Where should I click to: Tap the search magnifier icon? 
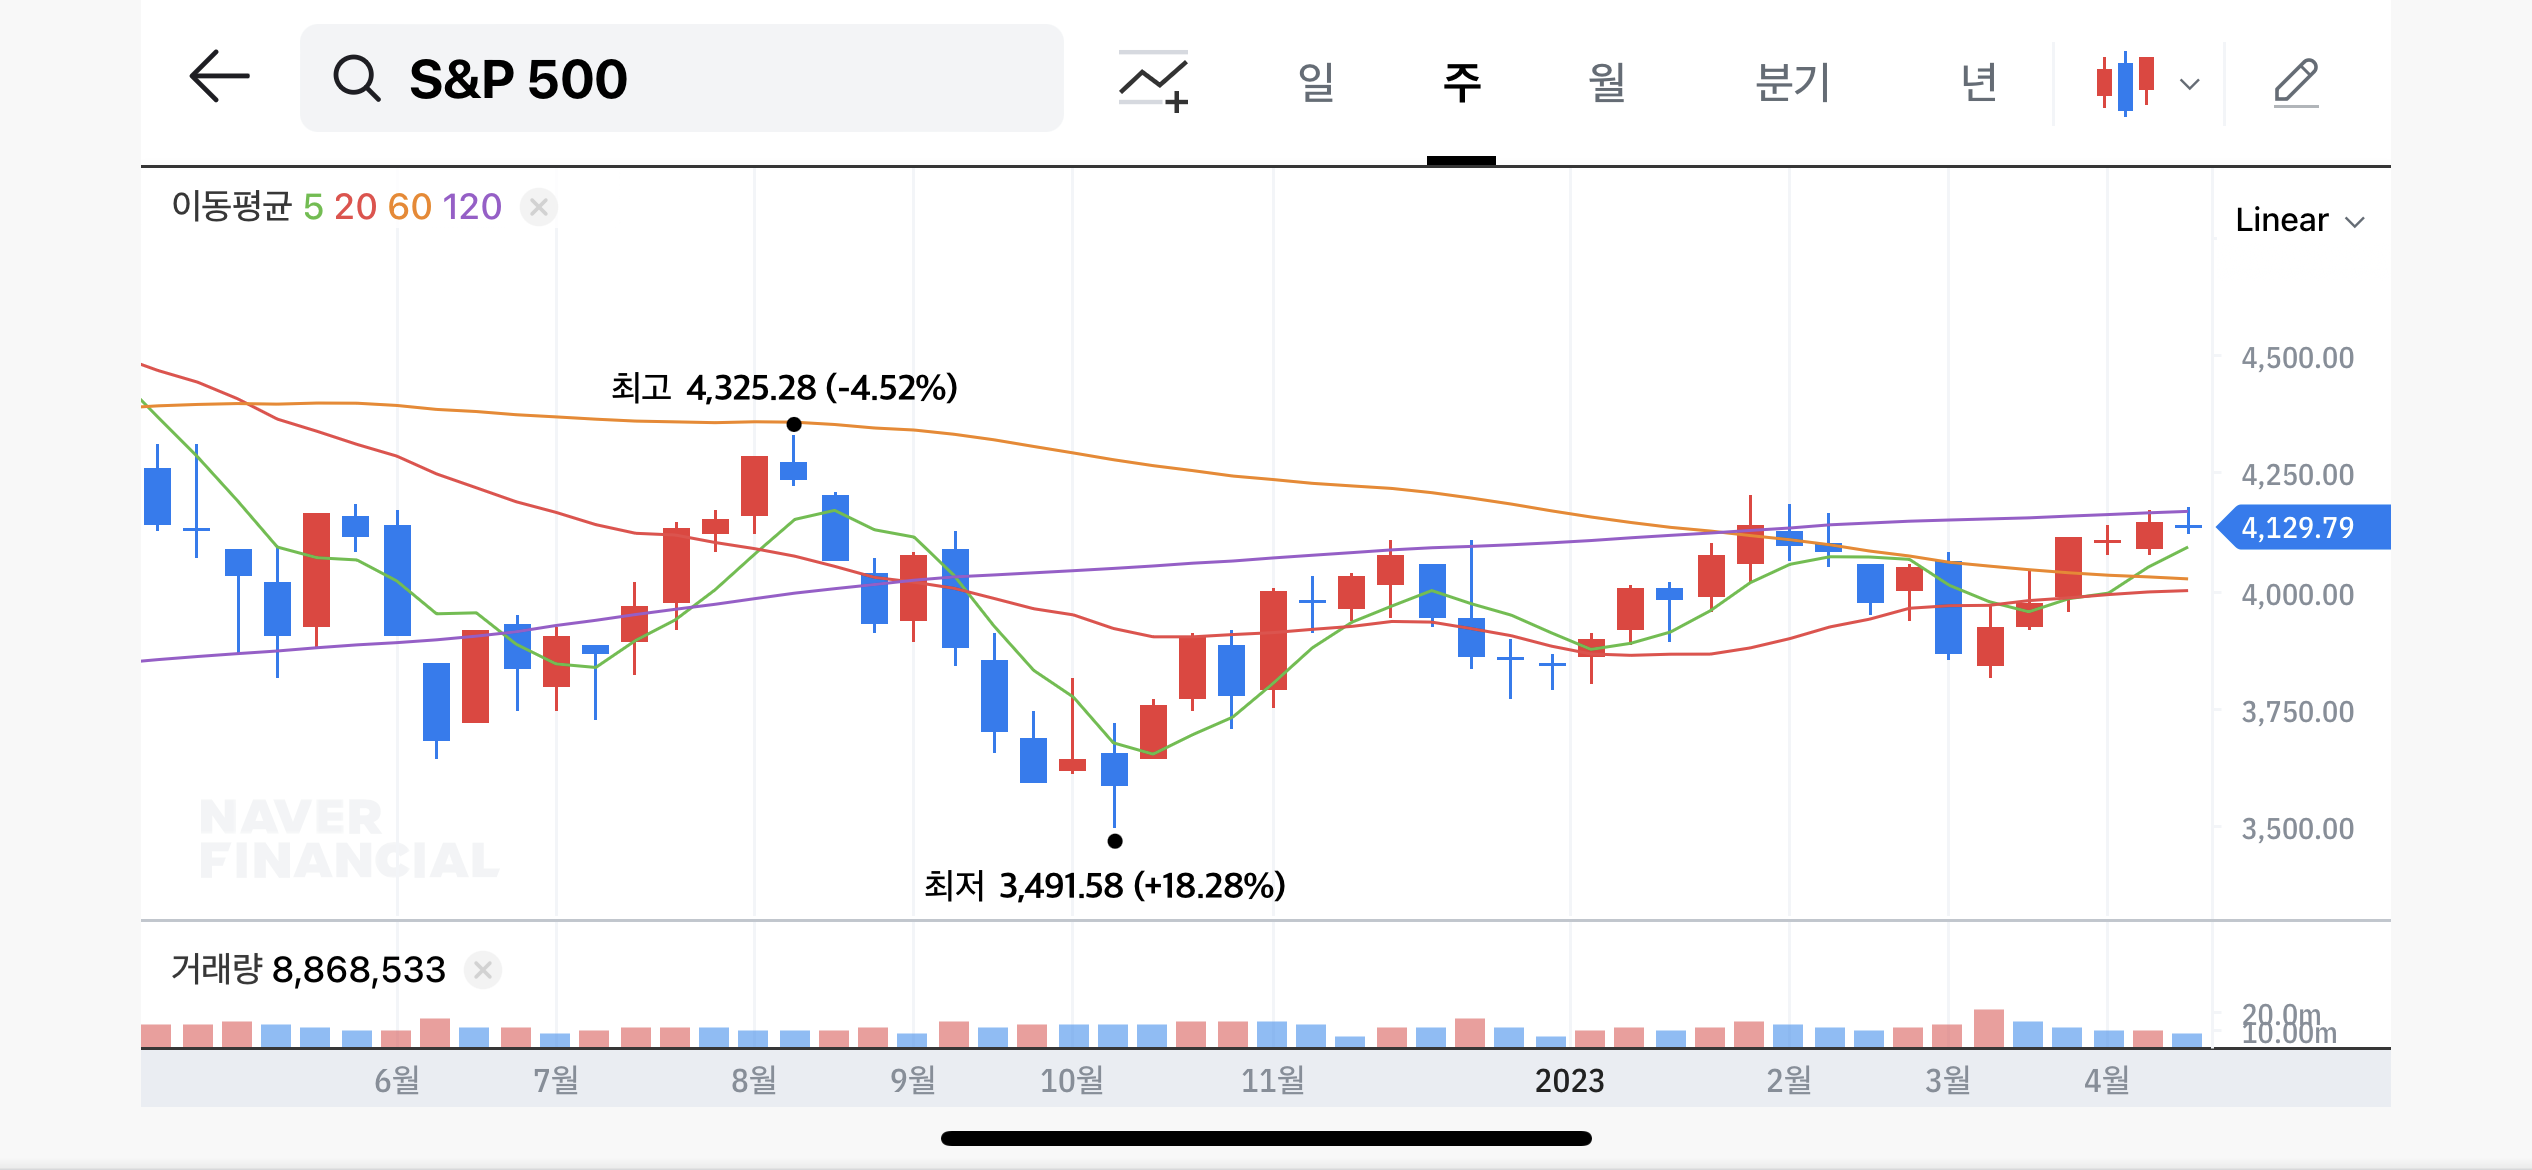tap(356, 79)
